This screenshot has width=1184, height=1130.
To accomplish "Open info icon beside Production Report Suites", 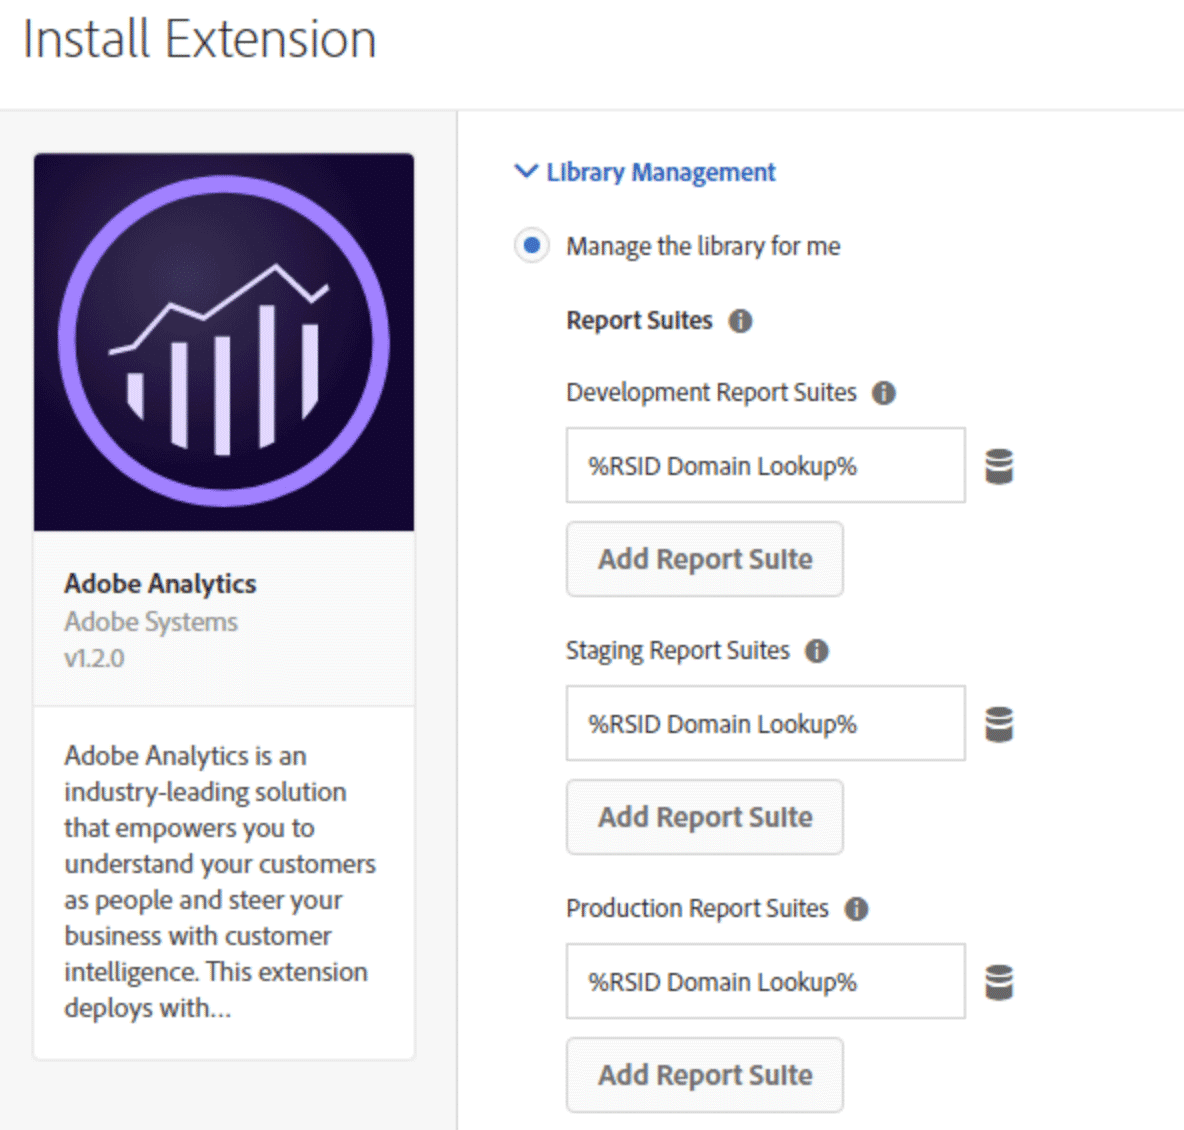I will click(x=856, y=908).
